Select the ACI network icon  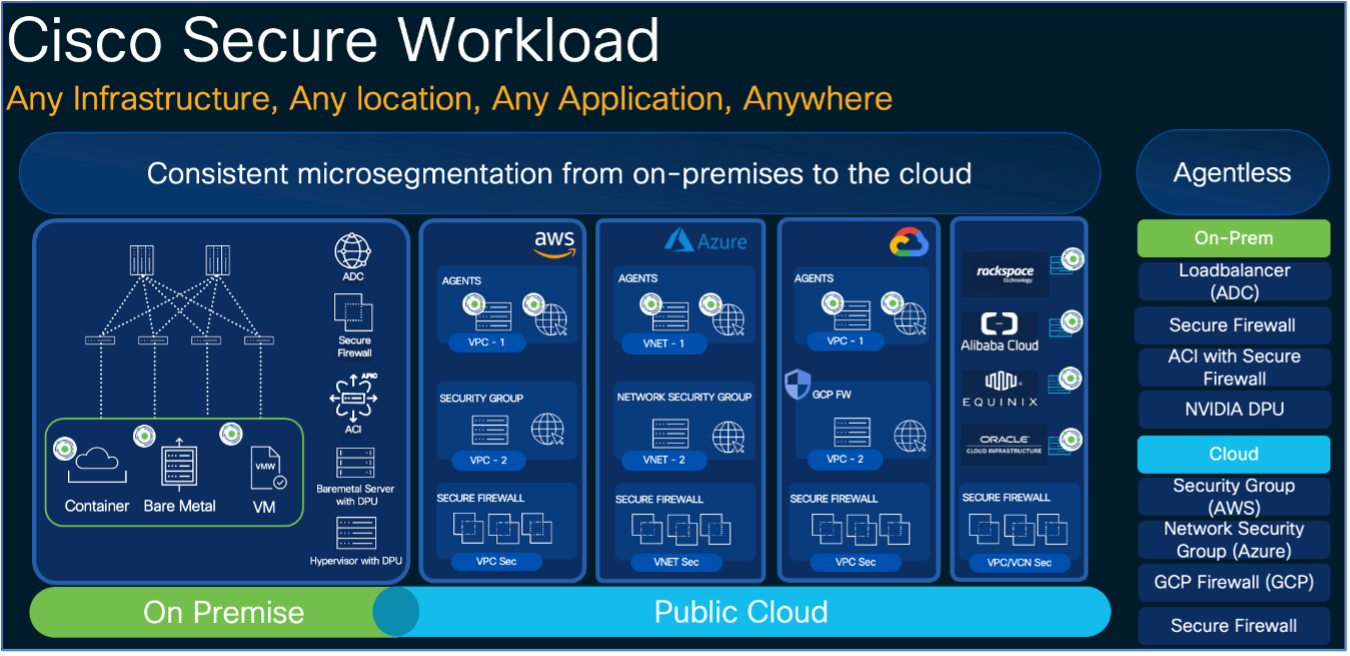point(352,399)
